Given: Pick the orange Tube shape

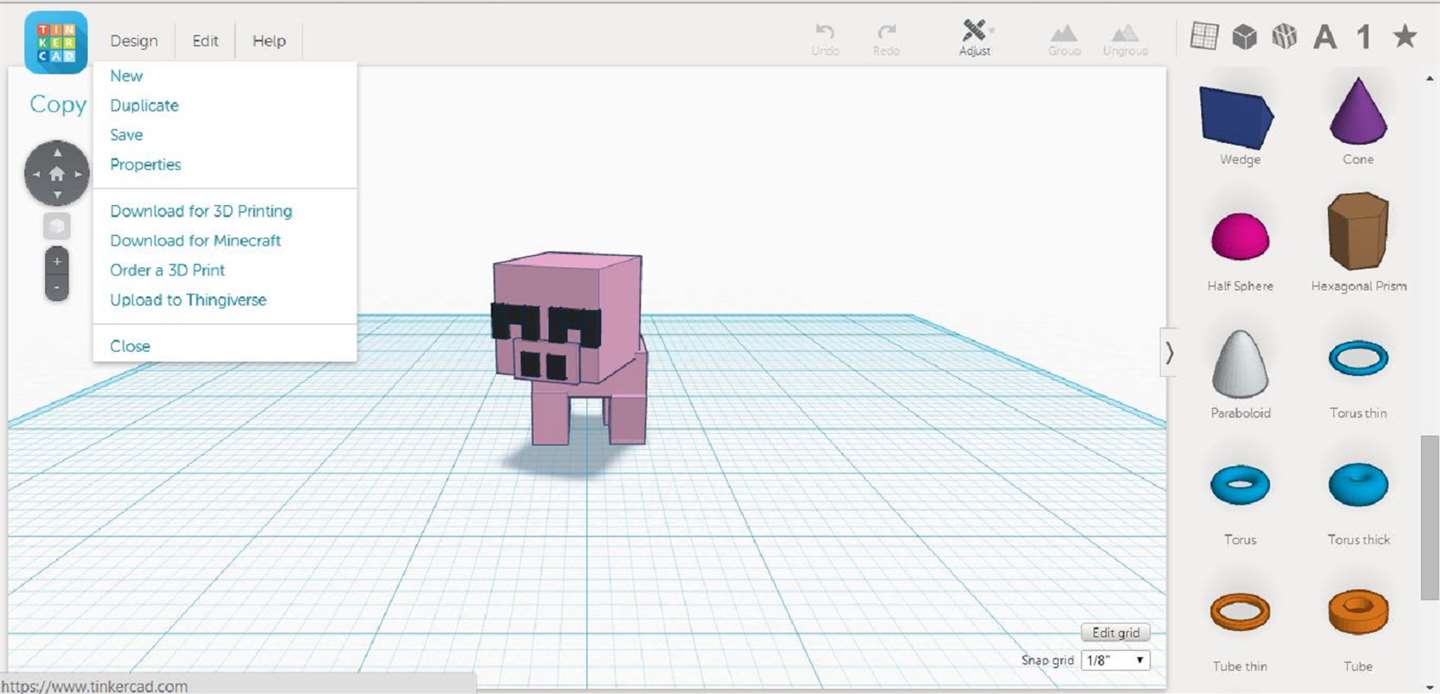Looking at the screenshot, I should click(1358, 611).
